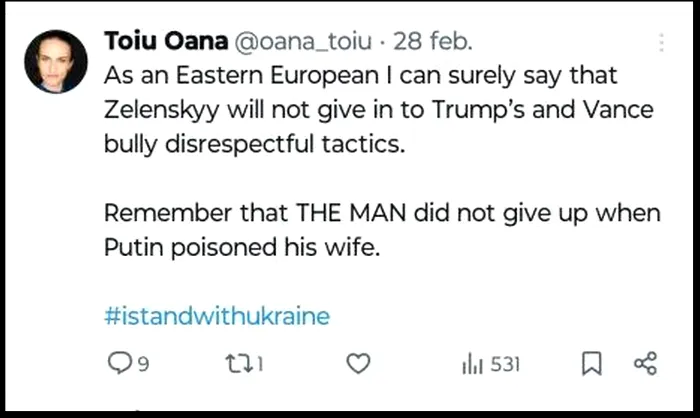Click Toiu Oana's profile picture
700x418 pixels.
click(55, 61)
